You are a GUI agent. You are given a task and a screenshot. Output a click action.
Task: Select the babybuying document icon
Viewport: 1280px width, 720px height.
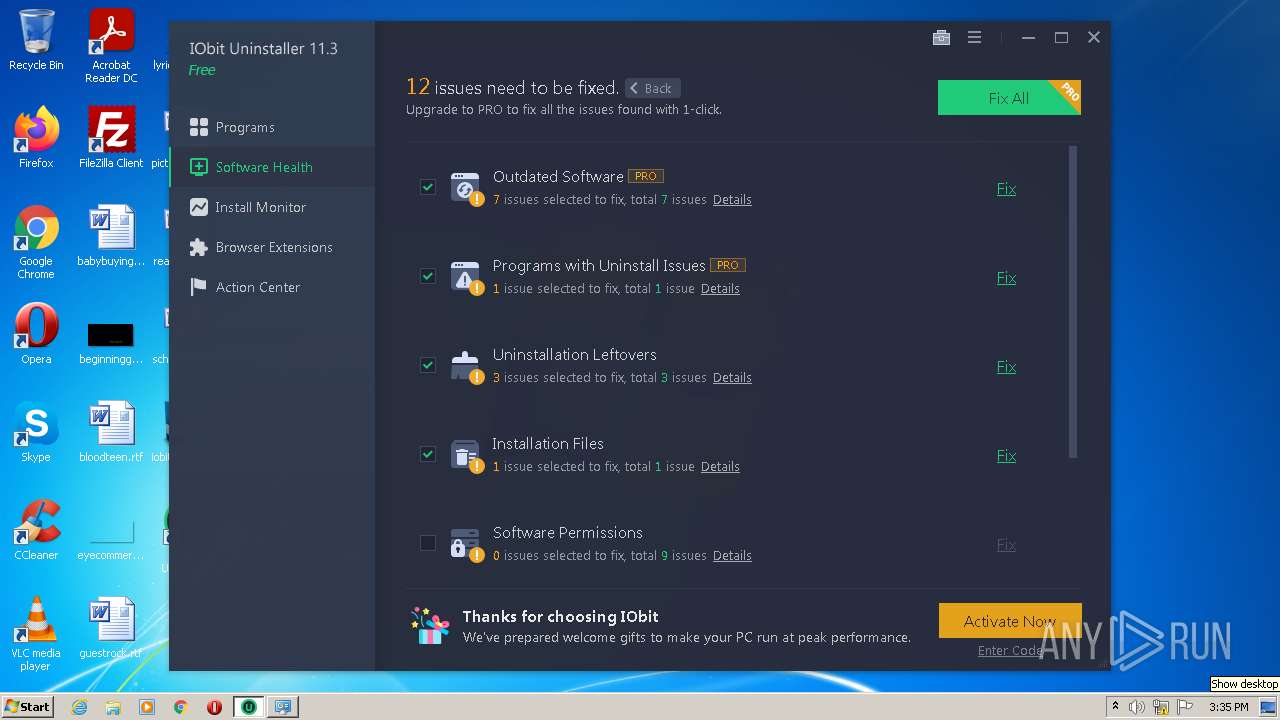tap(111, 235)
